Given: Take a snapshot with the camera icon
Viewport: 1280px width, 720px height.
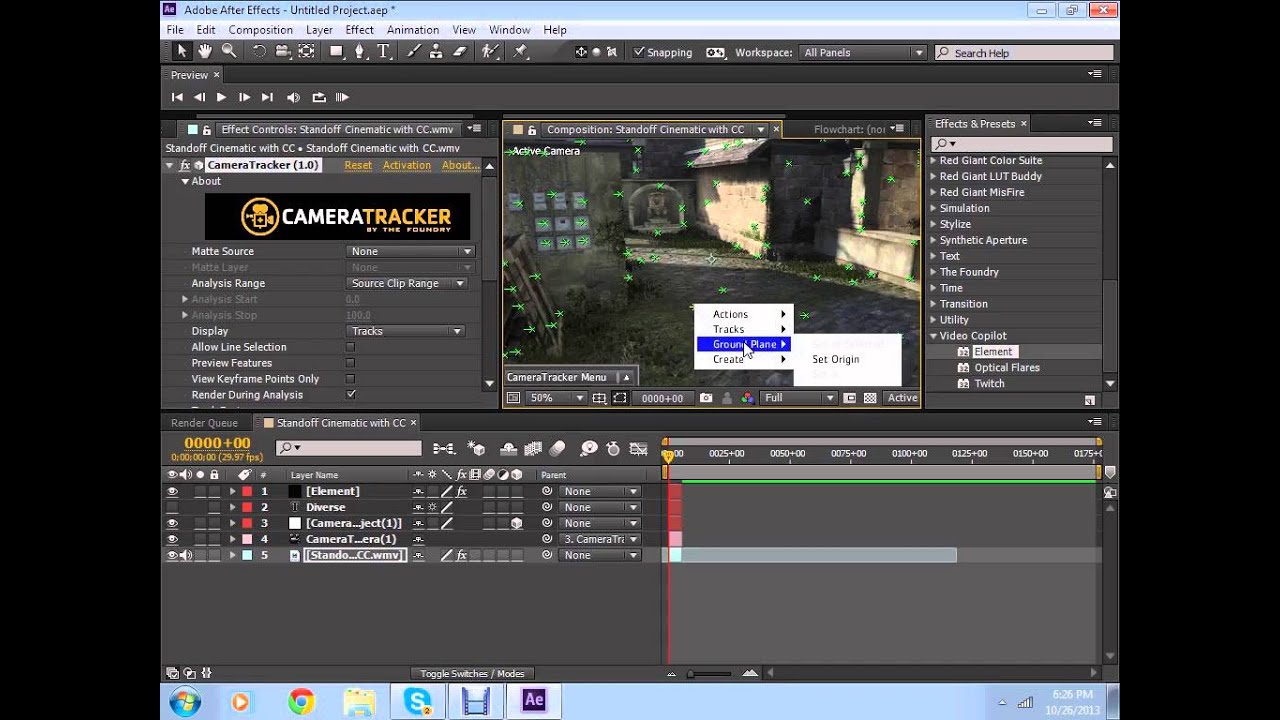Looking at the screenshot, I should (706, 398).
